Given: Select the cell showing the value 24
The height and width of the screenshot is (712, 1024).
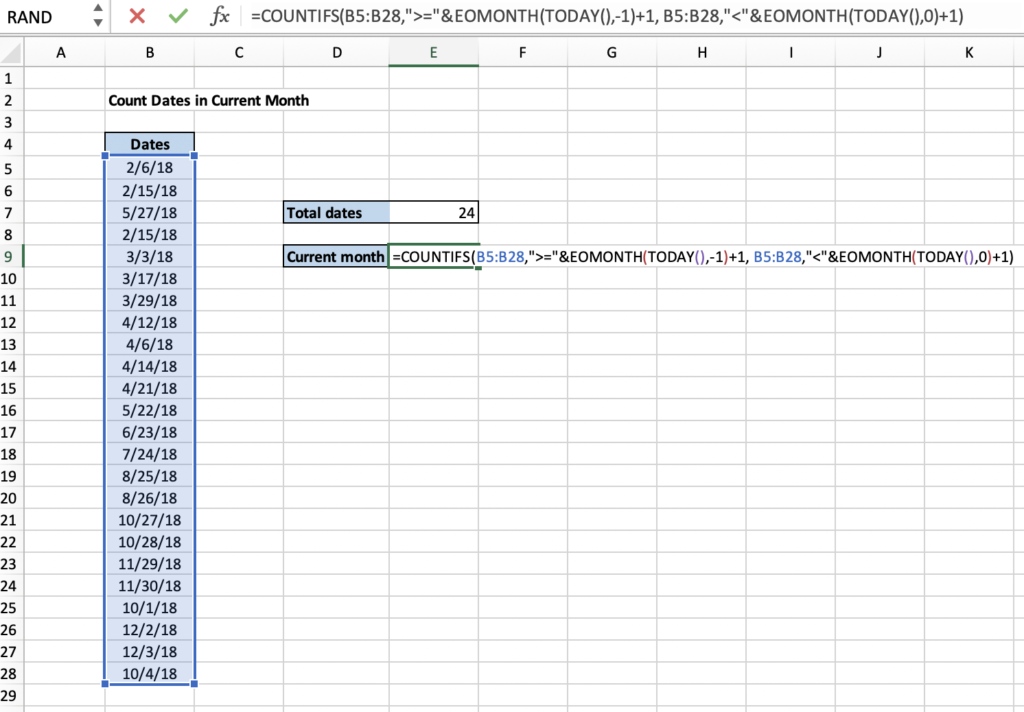Looking at the screenshot, I should (x=433, y=212).
